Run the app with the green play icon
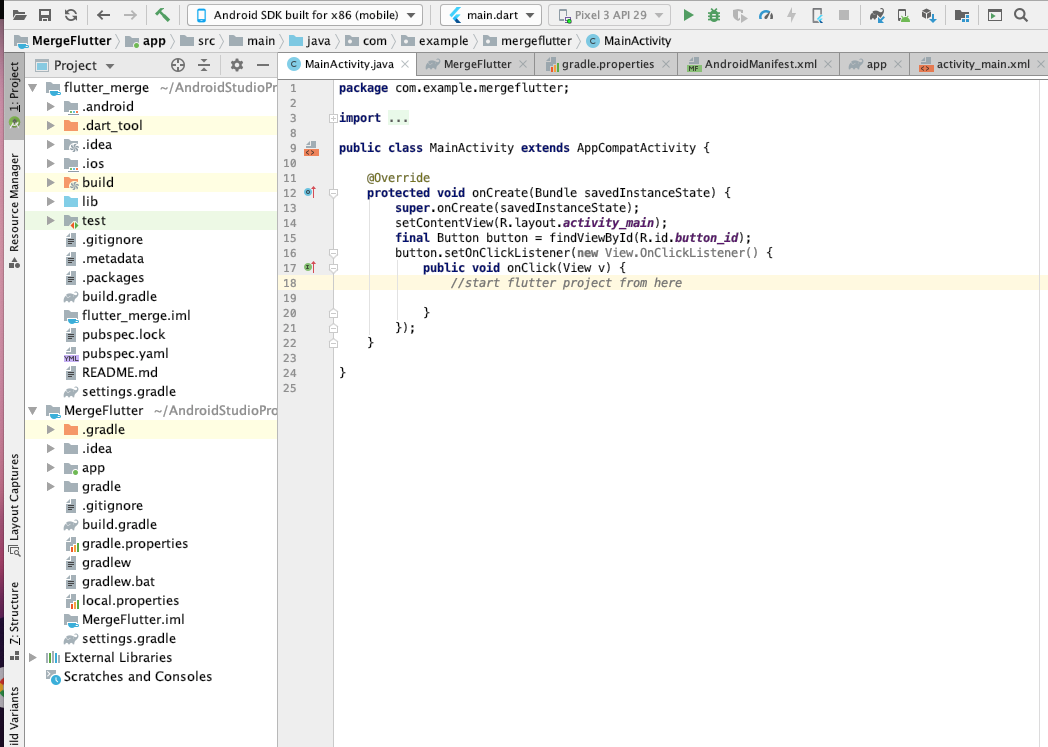The width and height of the screenshot is (1048, 747). [x=688, y=15]
